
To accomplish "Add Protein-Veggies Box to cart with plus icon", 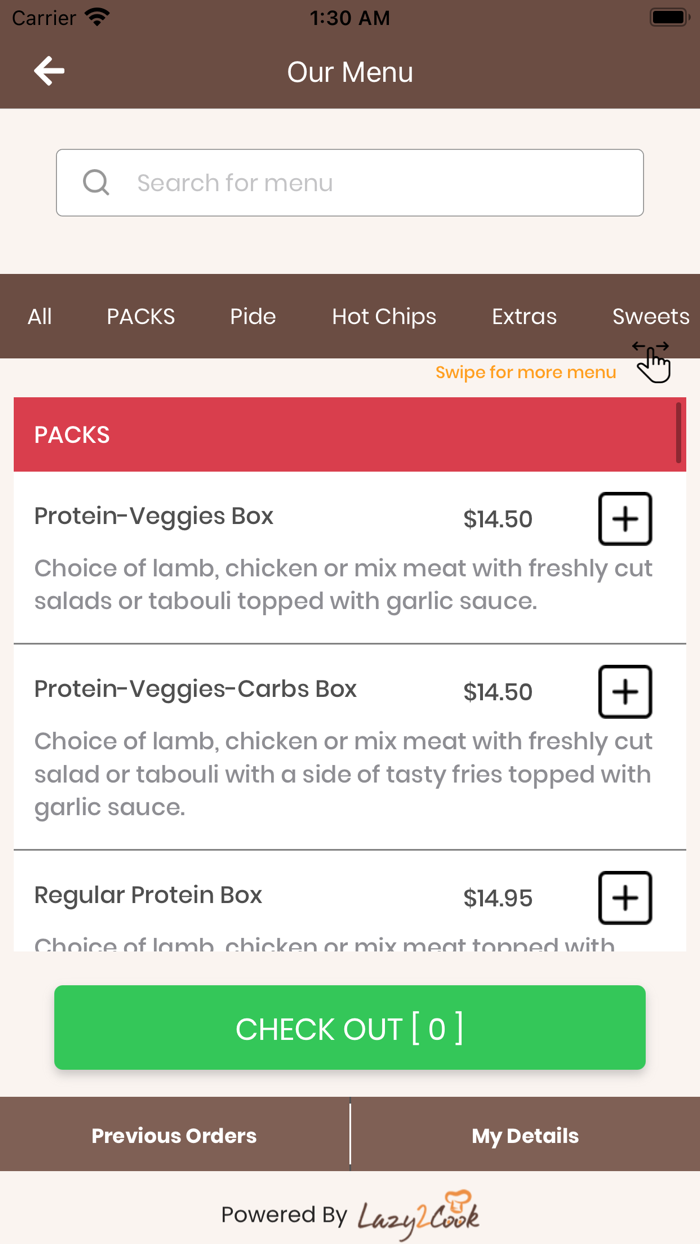I will click(x=624, y=518).
